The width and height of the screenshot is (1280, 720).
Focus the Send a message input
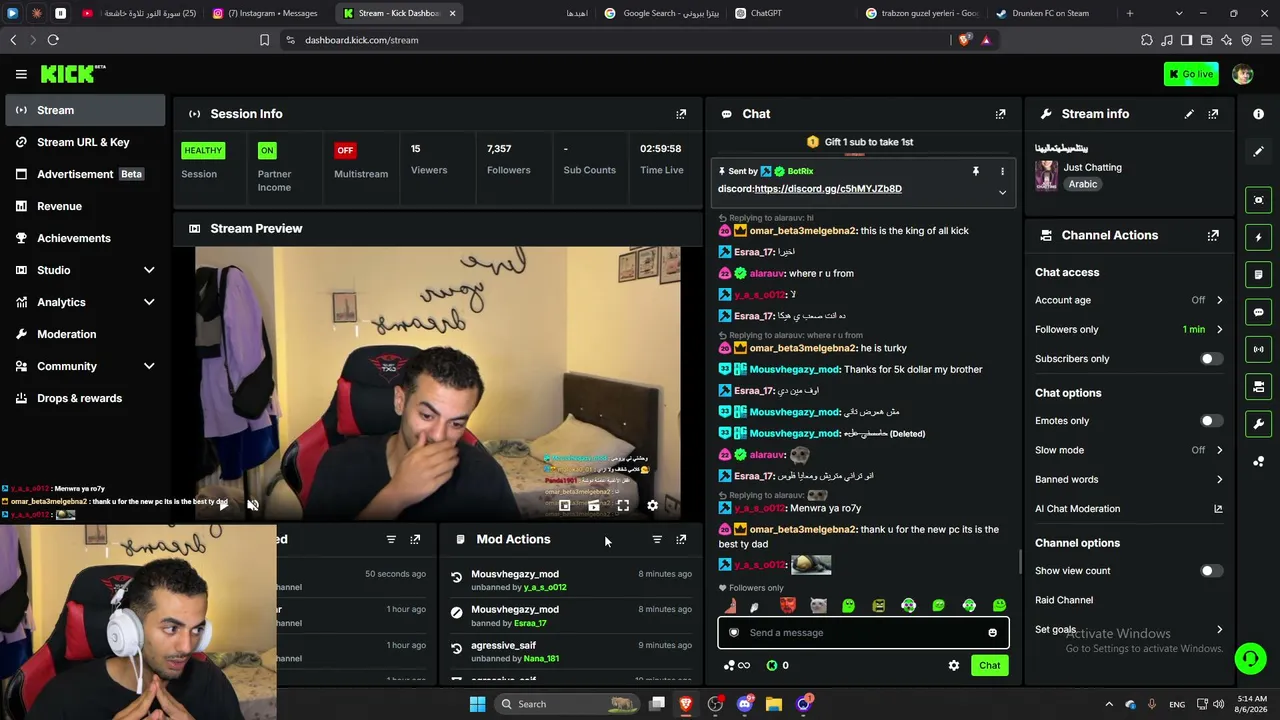point(863,633)
